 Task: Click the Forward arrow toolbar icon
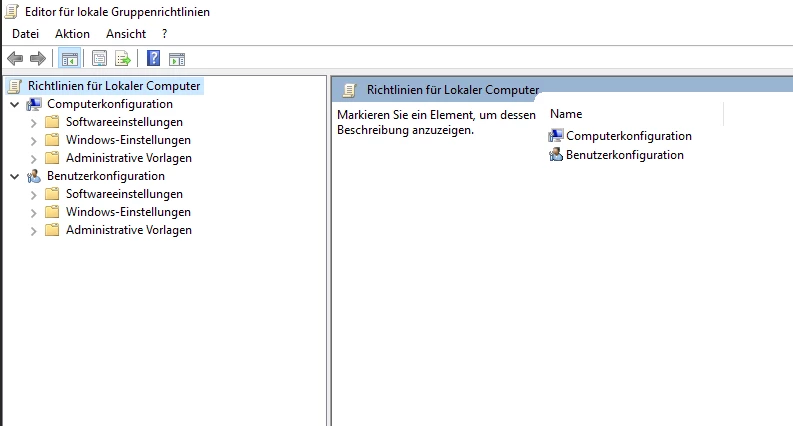click(38, 58)
